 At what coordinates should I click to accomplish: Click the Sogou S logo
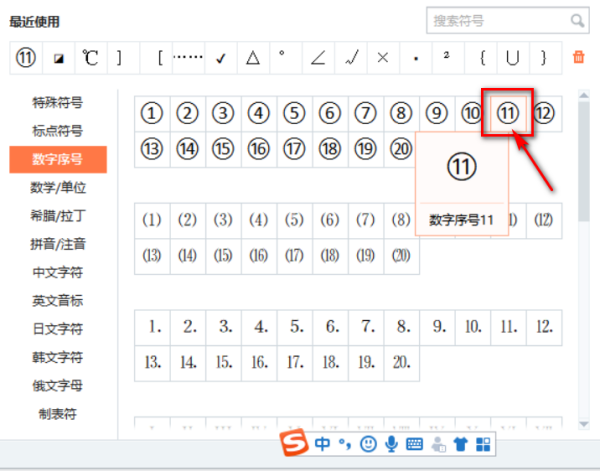295,443
